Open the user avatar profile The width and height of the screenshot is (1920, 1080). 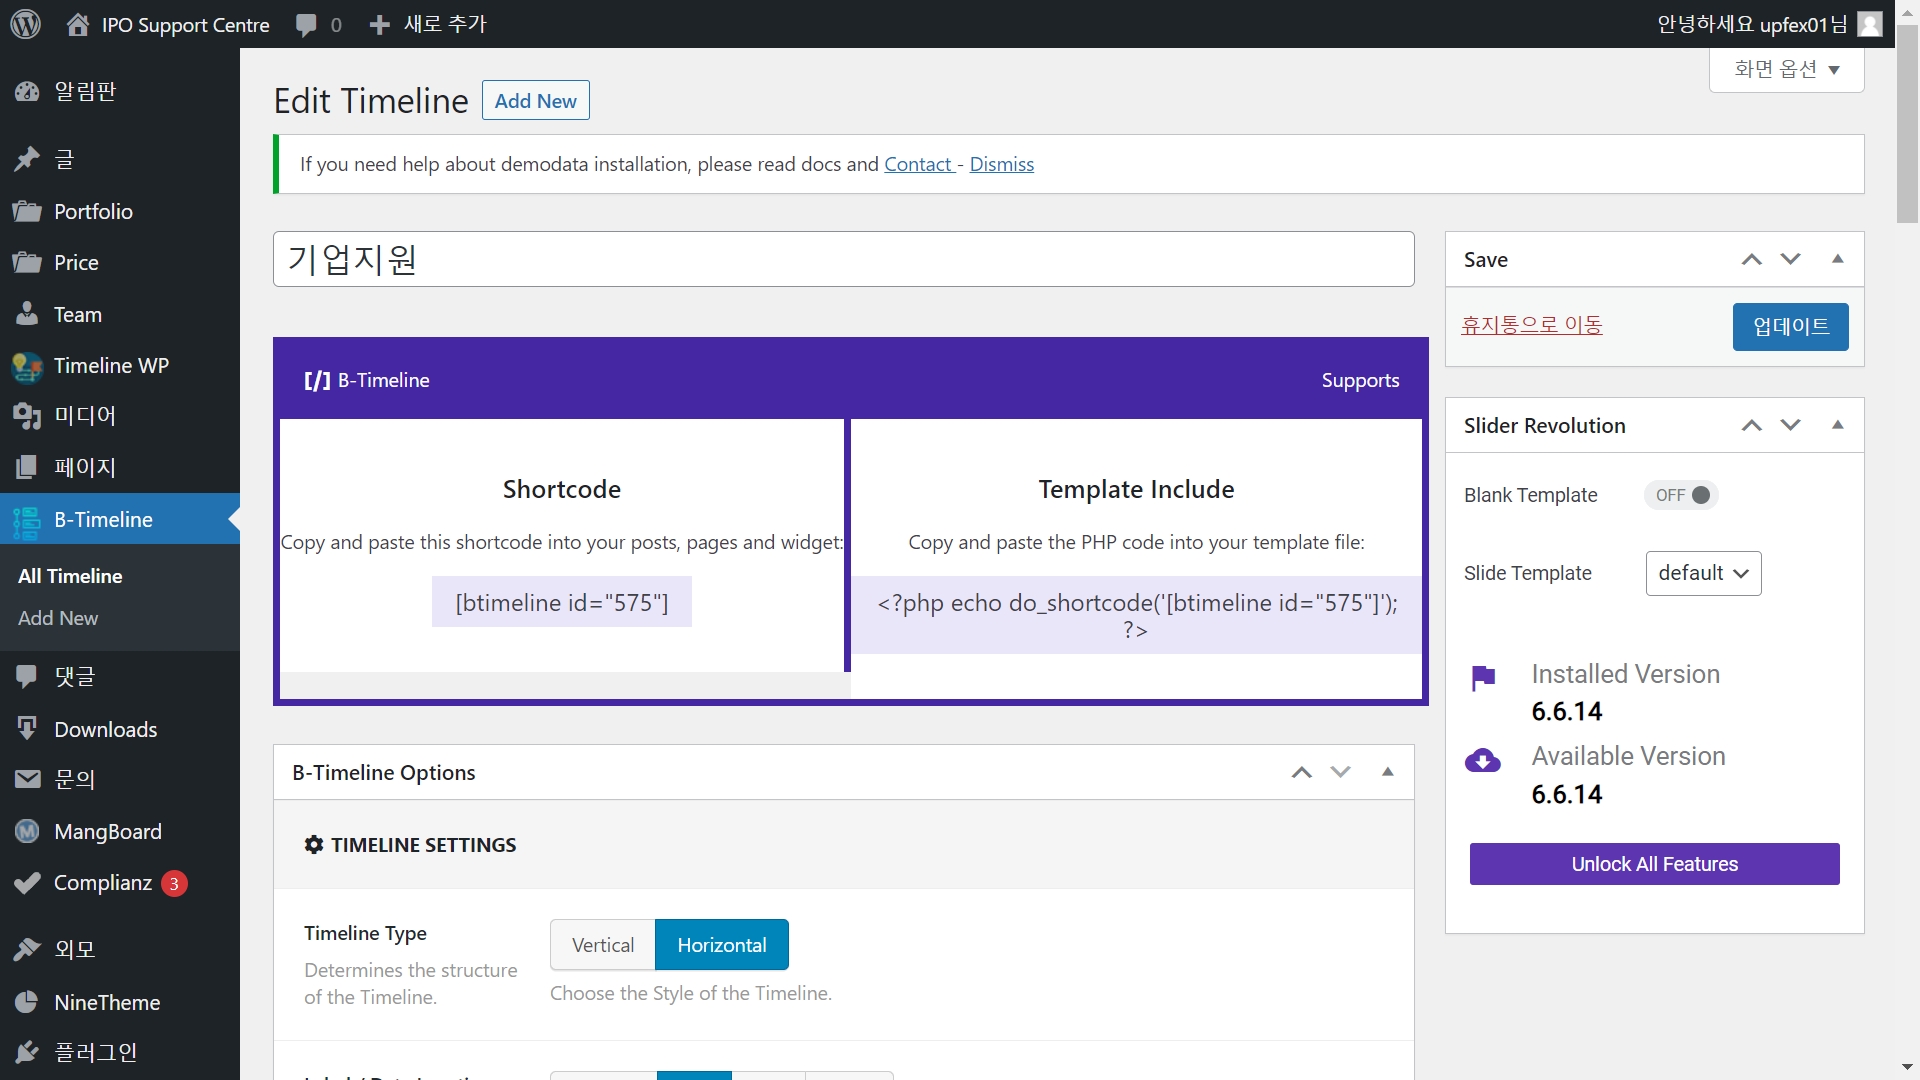pos(1870,24)
